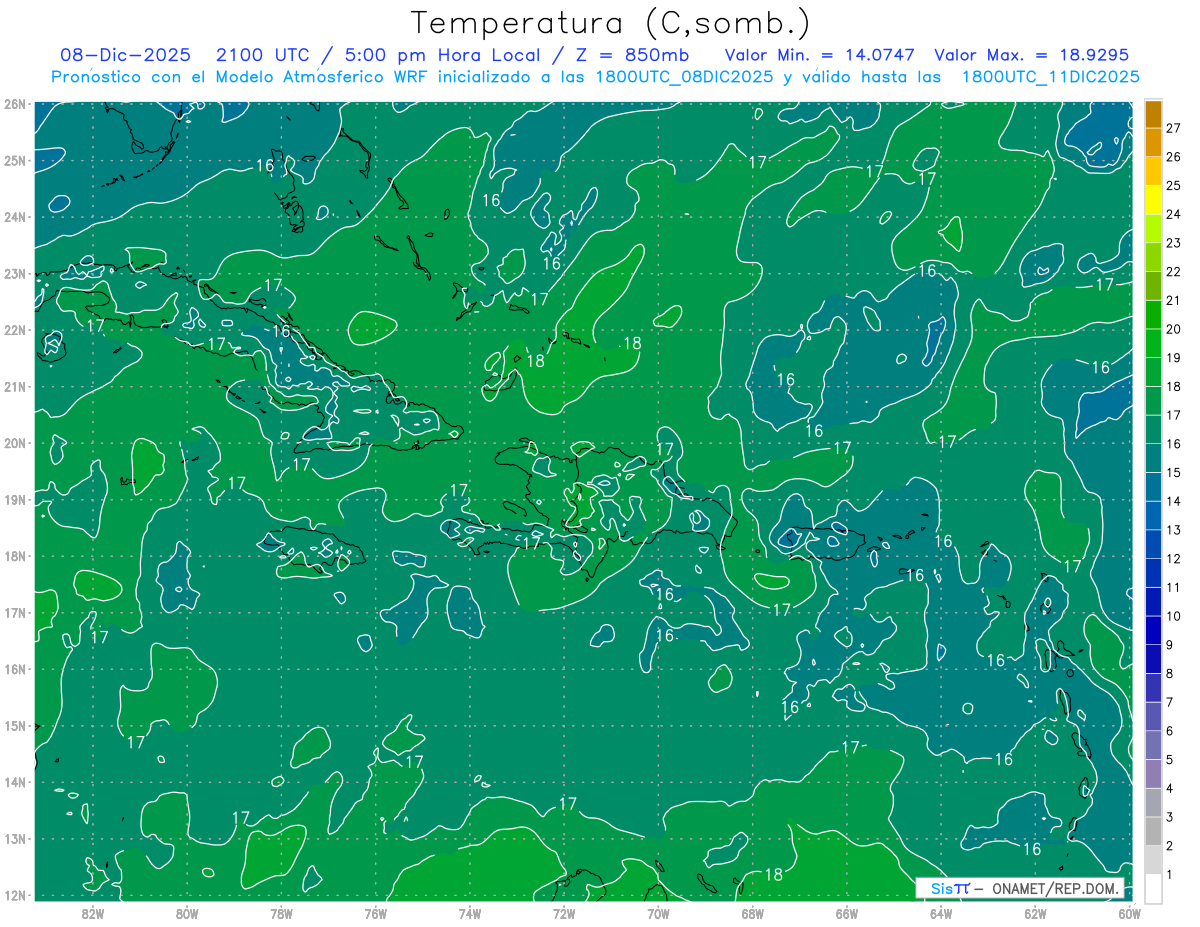This screenshot has height=927, width=1200.
Task: Click the 25N latitude label
Action: [15, 160]
